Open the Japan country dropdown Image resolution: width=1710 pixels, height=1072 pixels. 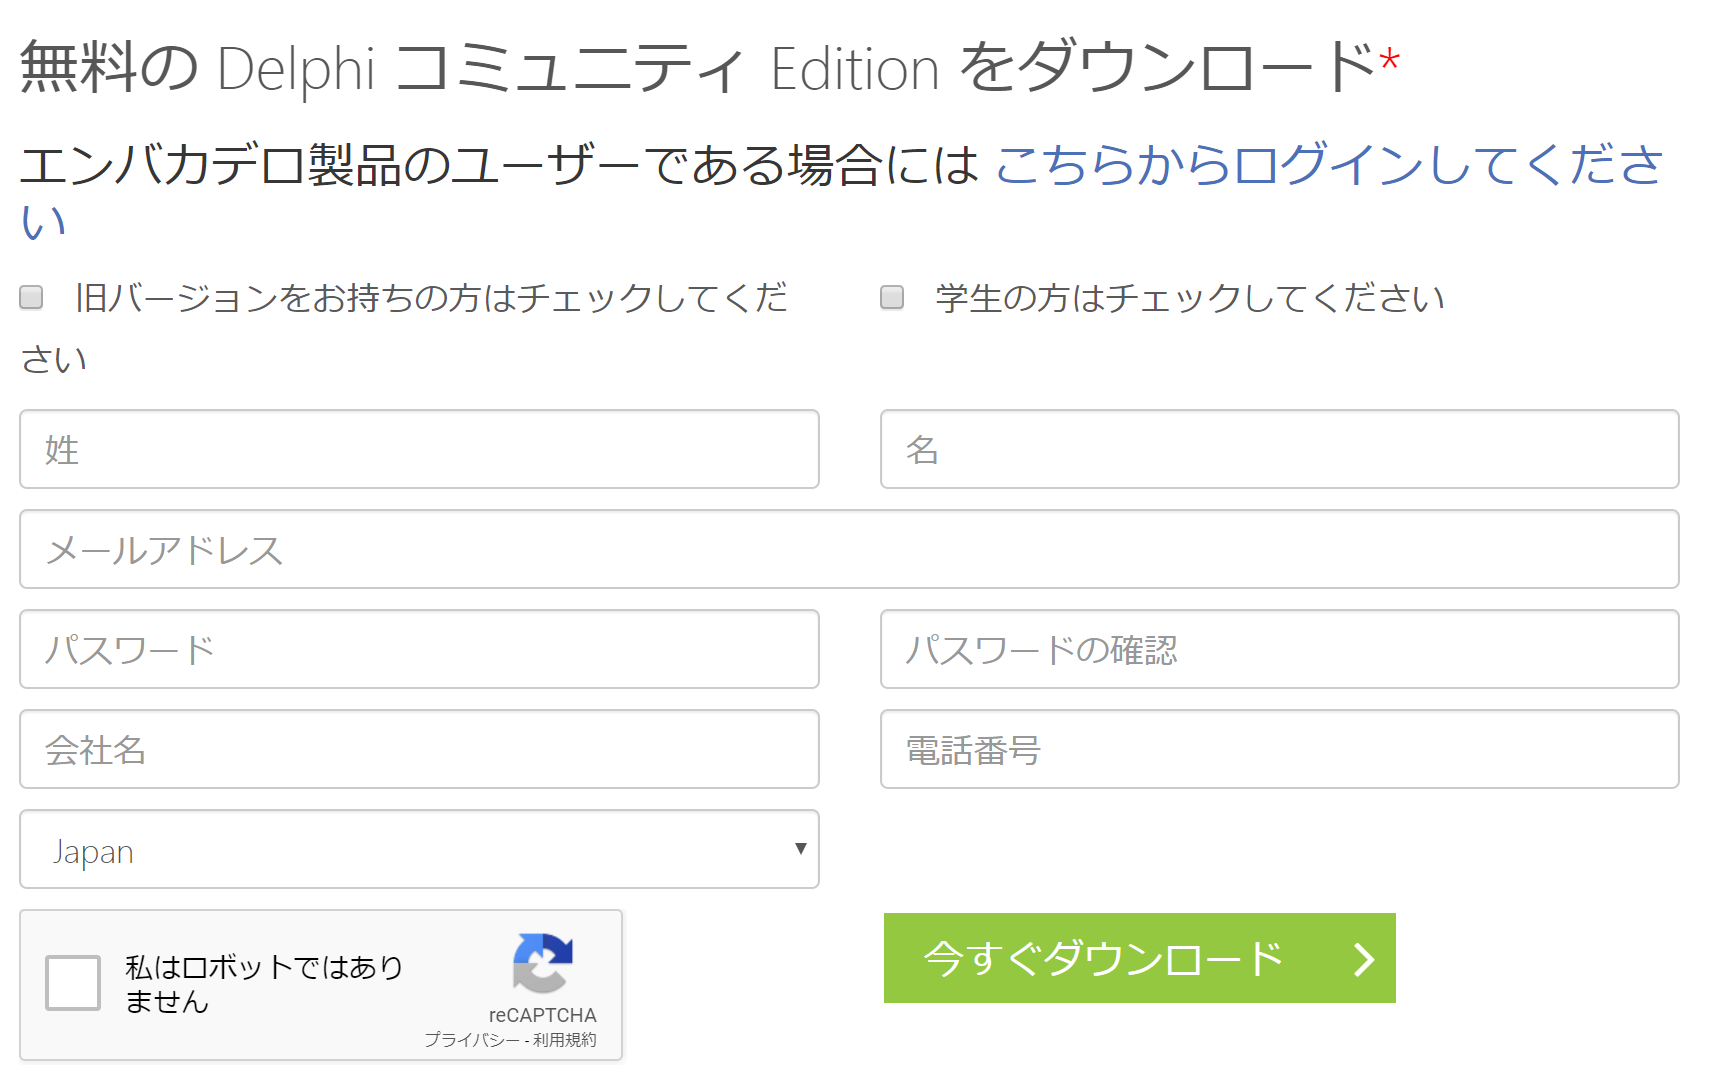point(419,849)
